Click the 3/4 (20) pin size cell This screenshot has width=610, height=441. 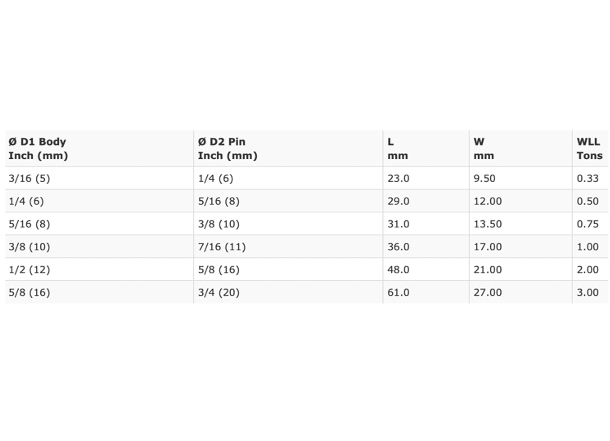(219, 292)
